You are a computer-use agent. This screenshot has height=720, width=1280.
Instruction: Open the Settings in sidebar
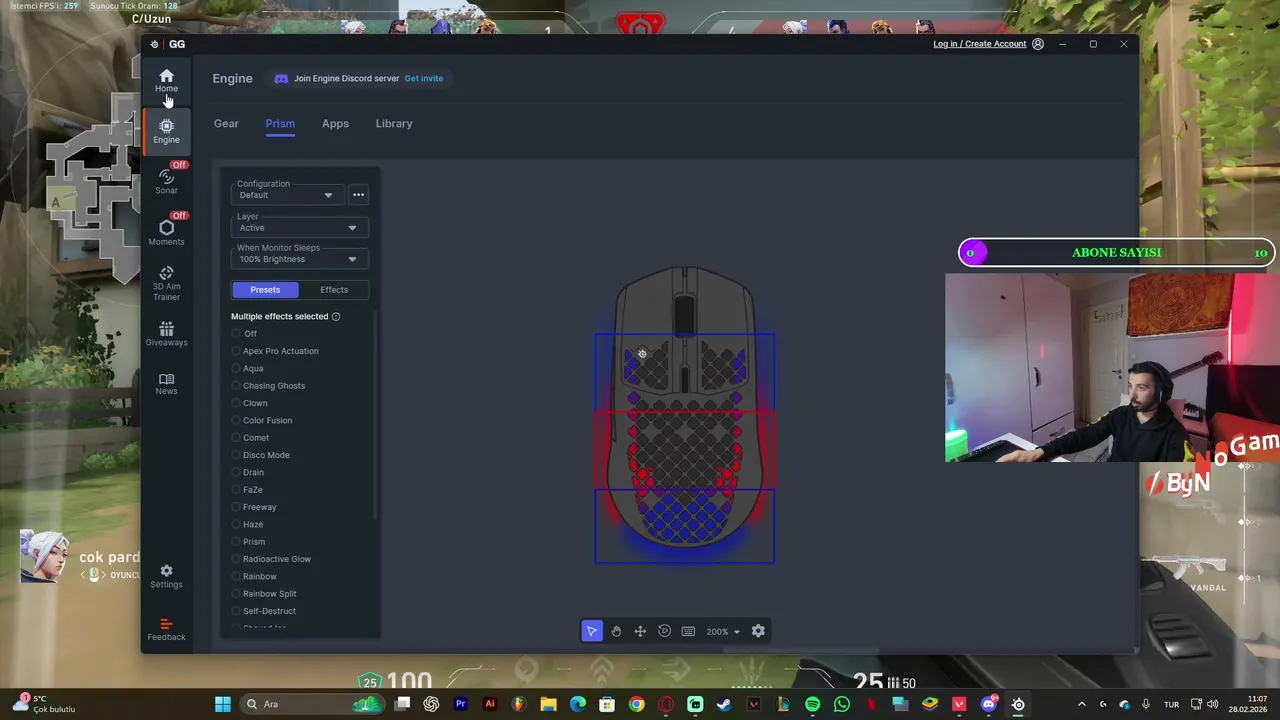tap(166, 577)
